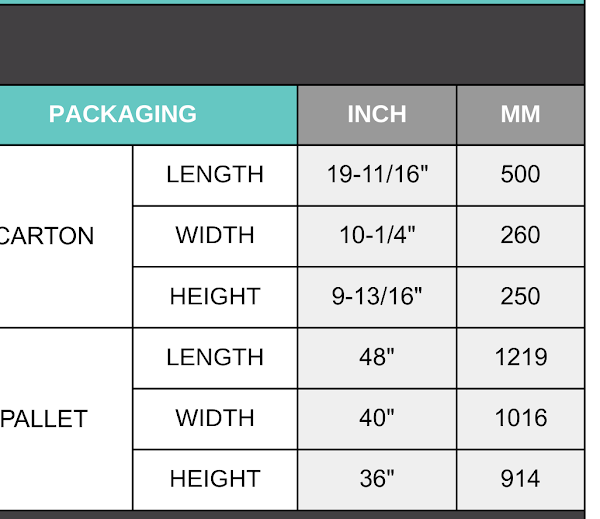Click the pallet 48" length value
The height and width of the screenshot is (519, 600).
pos(377,358)
